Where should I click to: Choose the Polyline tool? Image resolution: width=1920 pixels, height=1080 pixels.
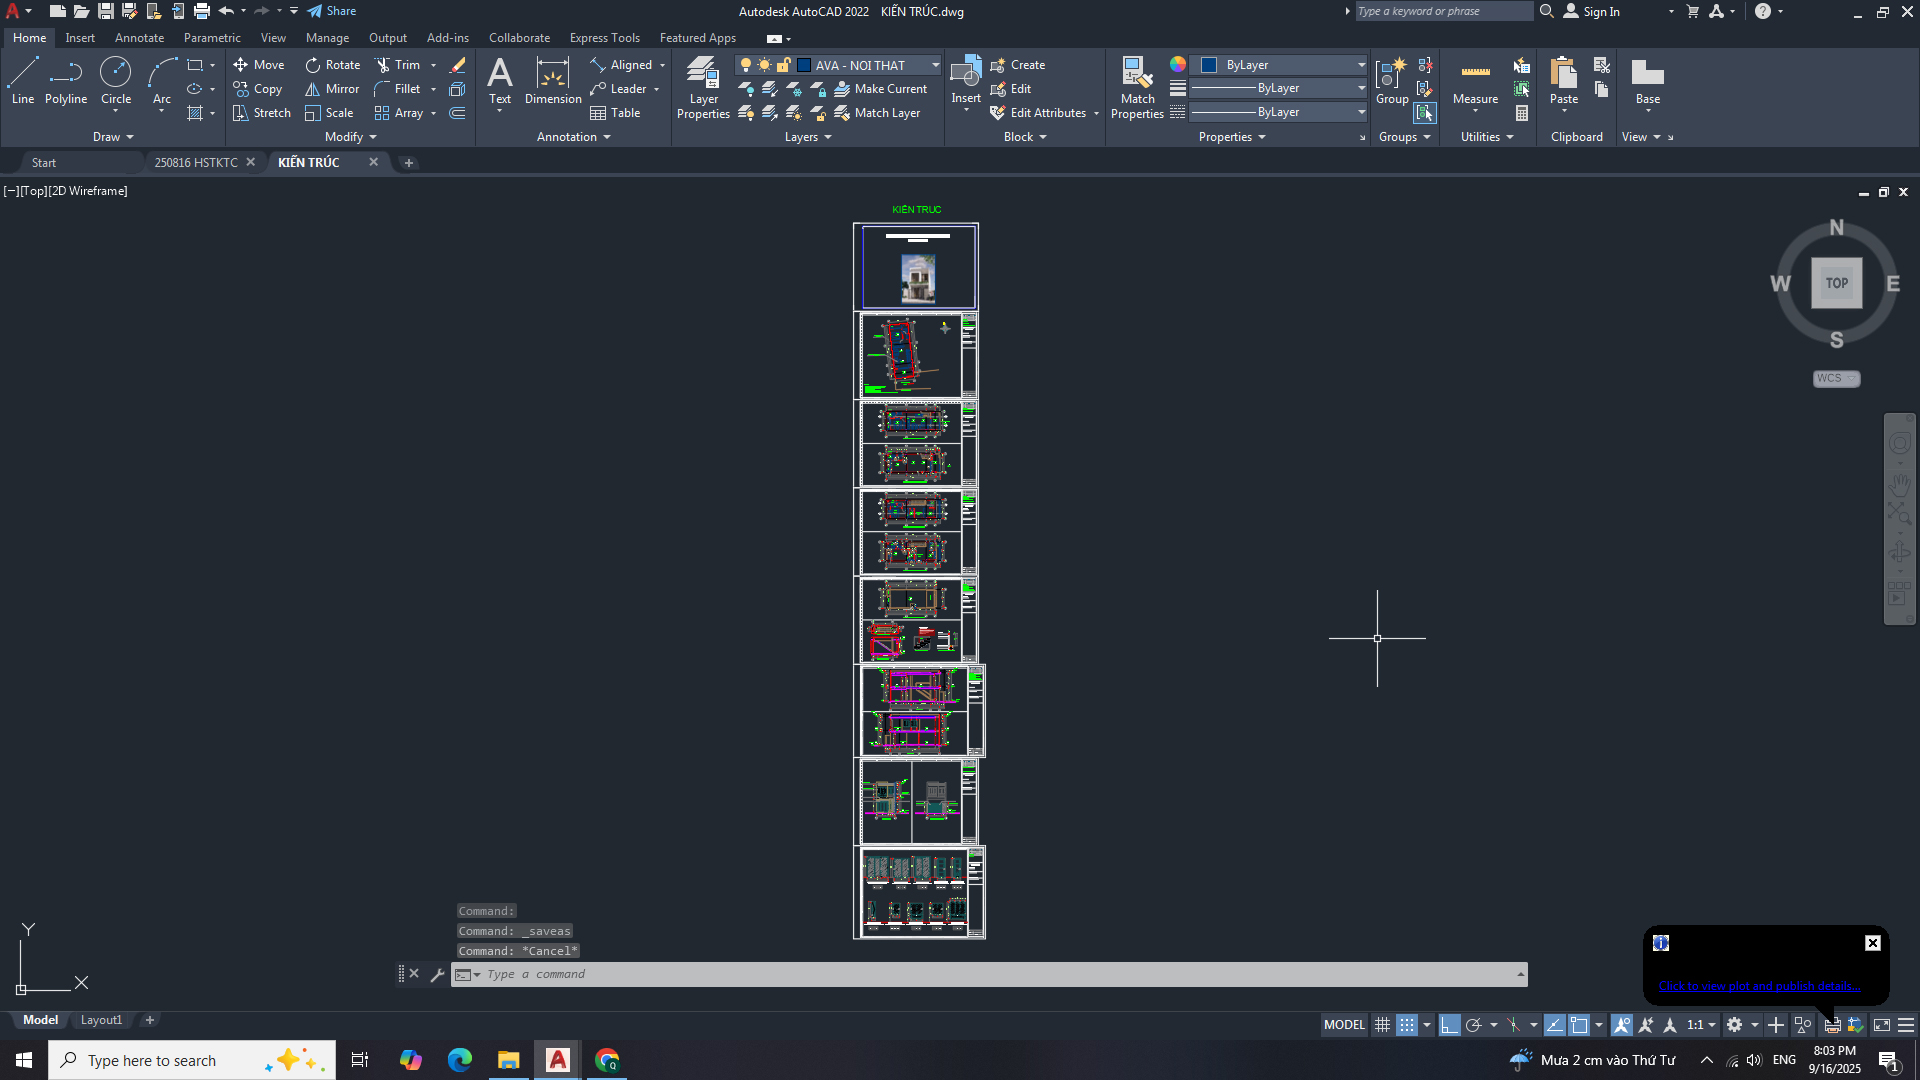pyautogui.click(x=66, y=80)
